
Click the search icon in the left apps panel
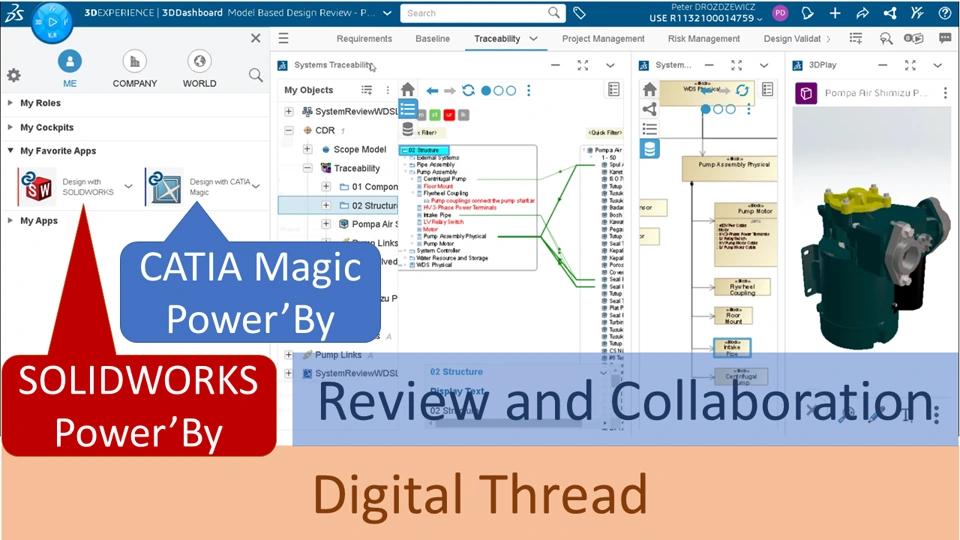(x=256, y=75)
